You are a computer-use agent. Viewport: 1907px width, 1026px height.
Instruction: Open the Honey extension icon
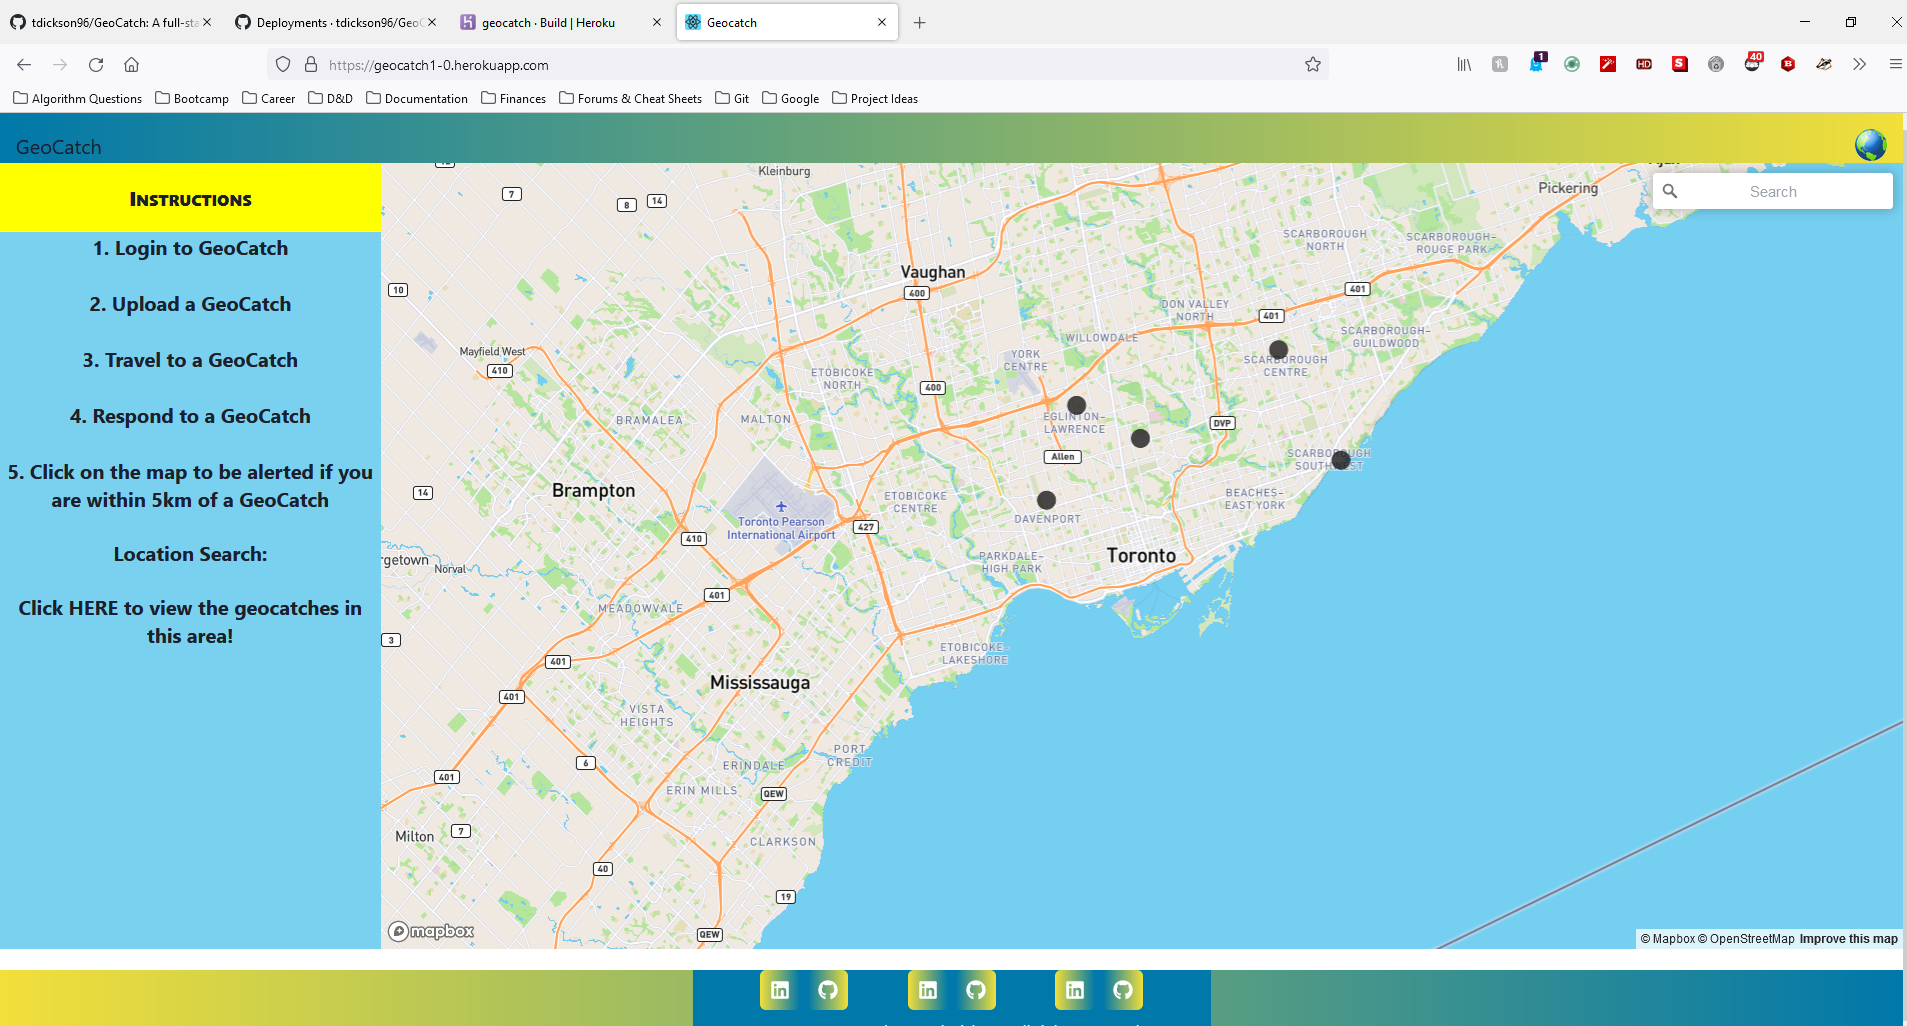[1500, 64]
